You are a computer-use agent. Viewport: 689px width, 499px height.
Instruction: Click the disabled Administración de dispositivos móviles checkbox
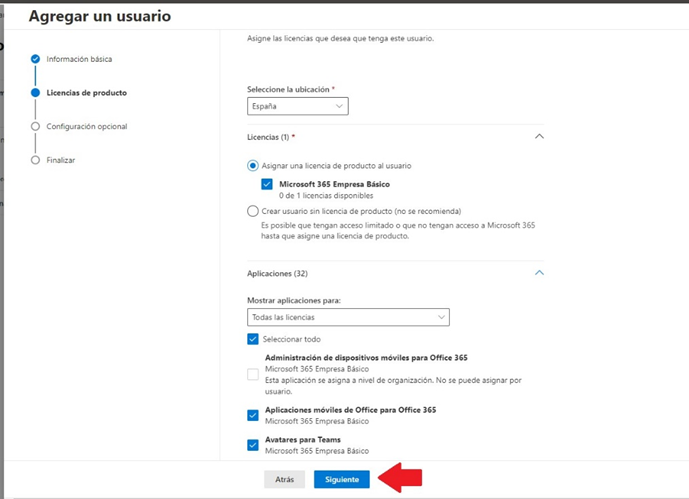(x=253, y=374)
